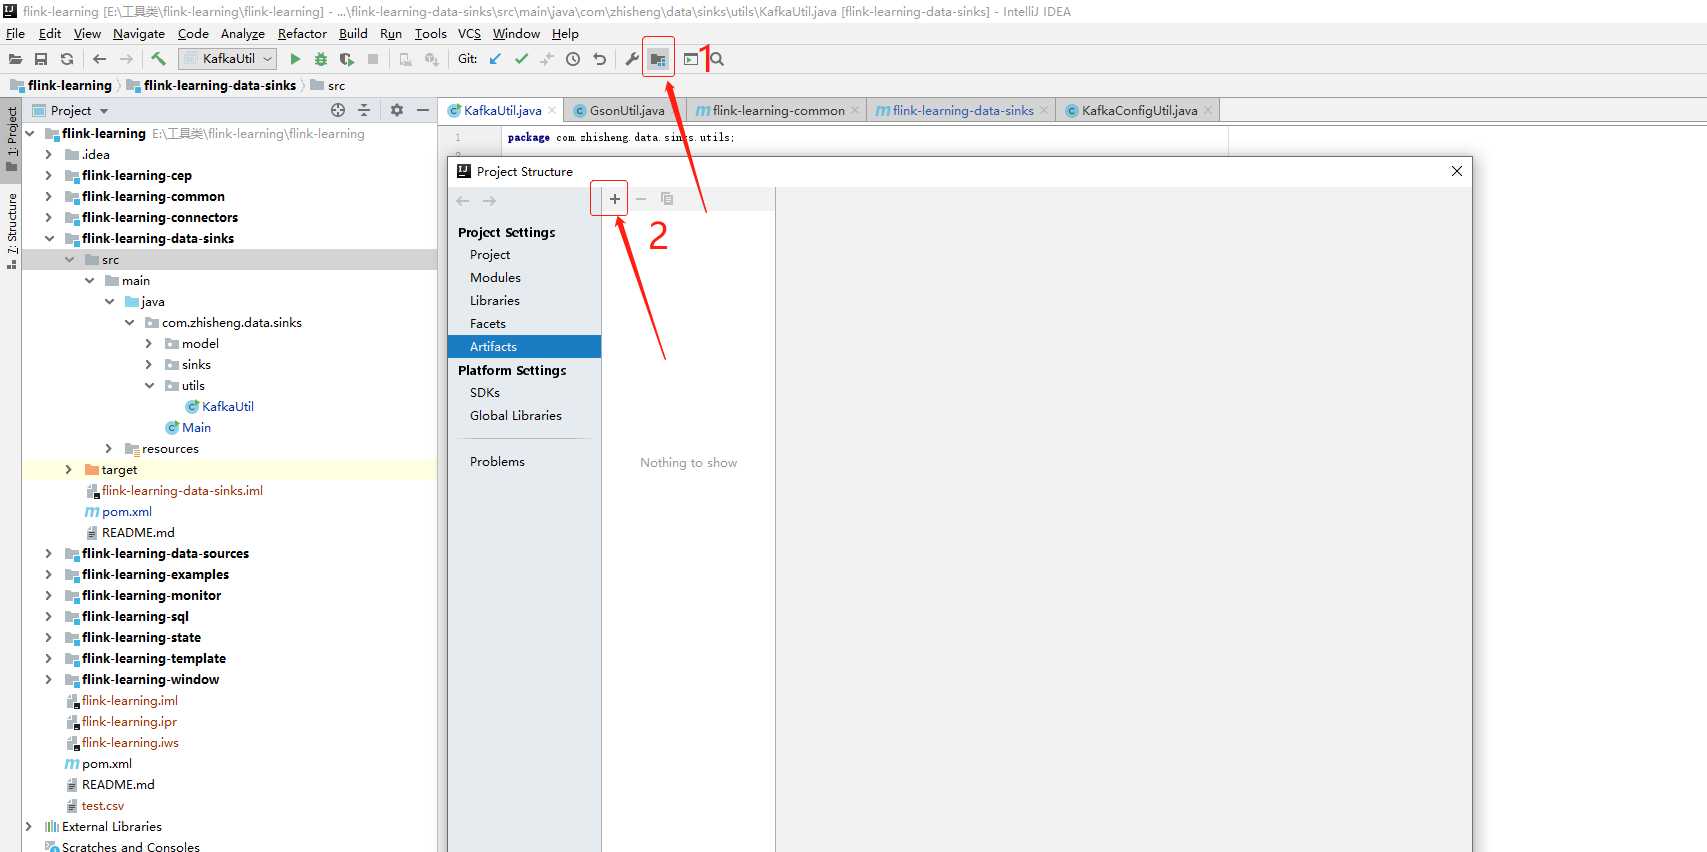This screenshot has height=852, width=1707.
Task: Start debugging with the bug icon
Action: (321, 59)
